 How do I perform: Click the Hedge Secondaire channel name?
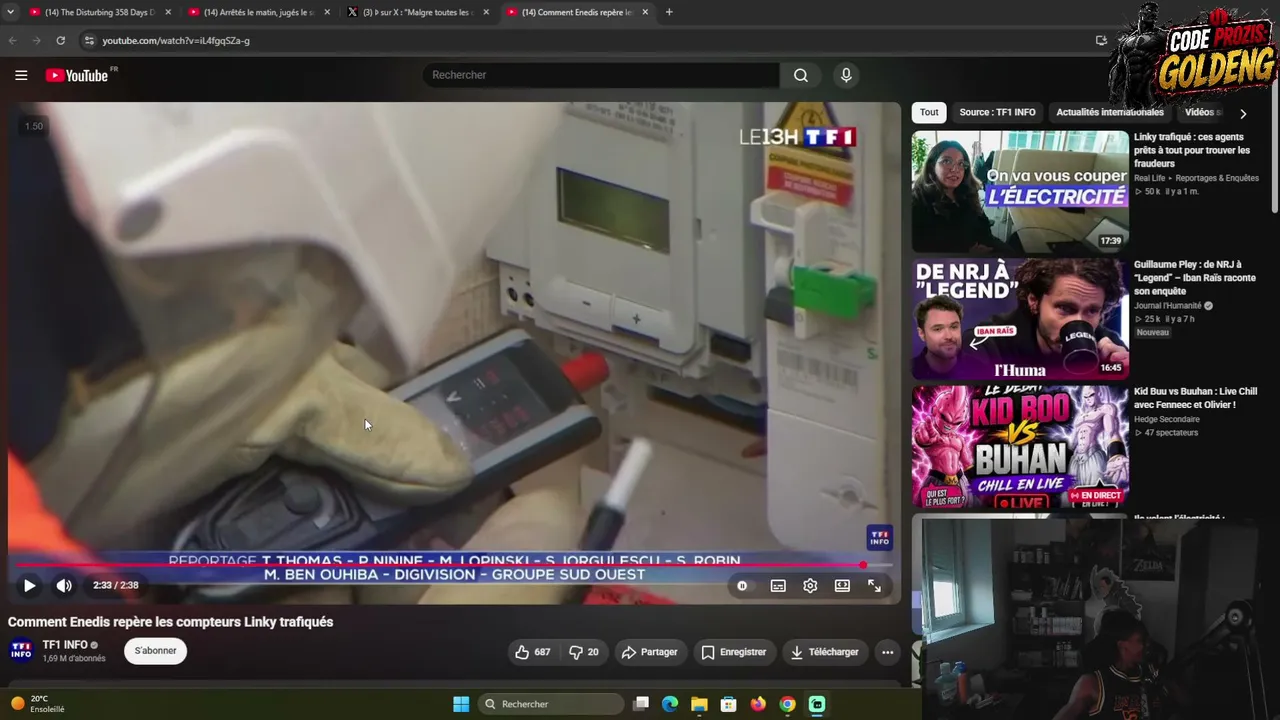pos(1167,419)
